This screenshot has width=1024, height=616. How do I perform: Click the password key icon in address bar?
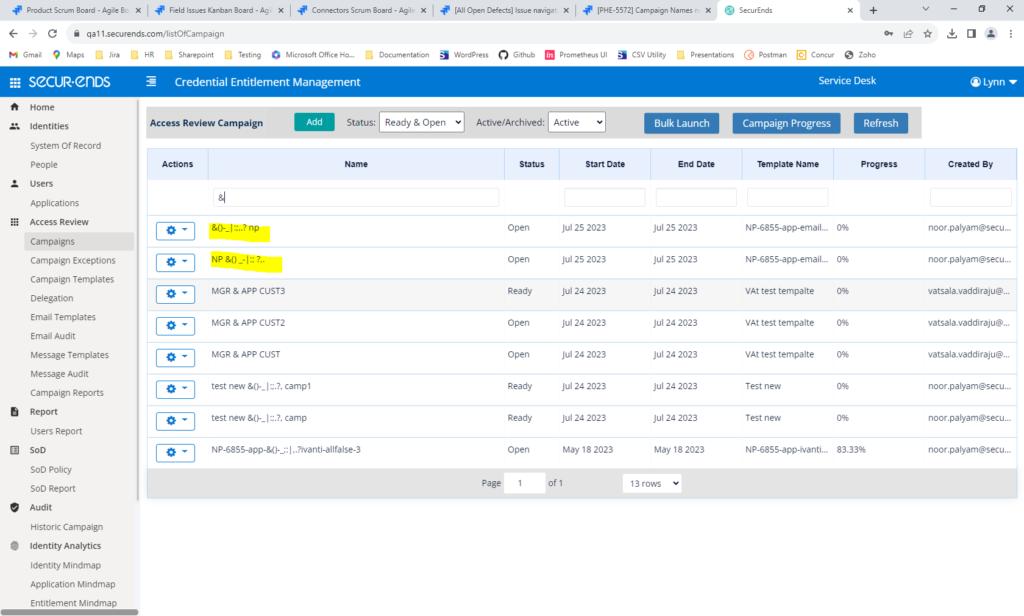tap(888, 33)
